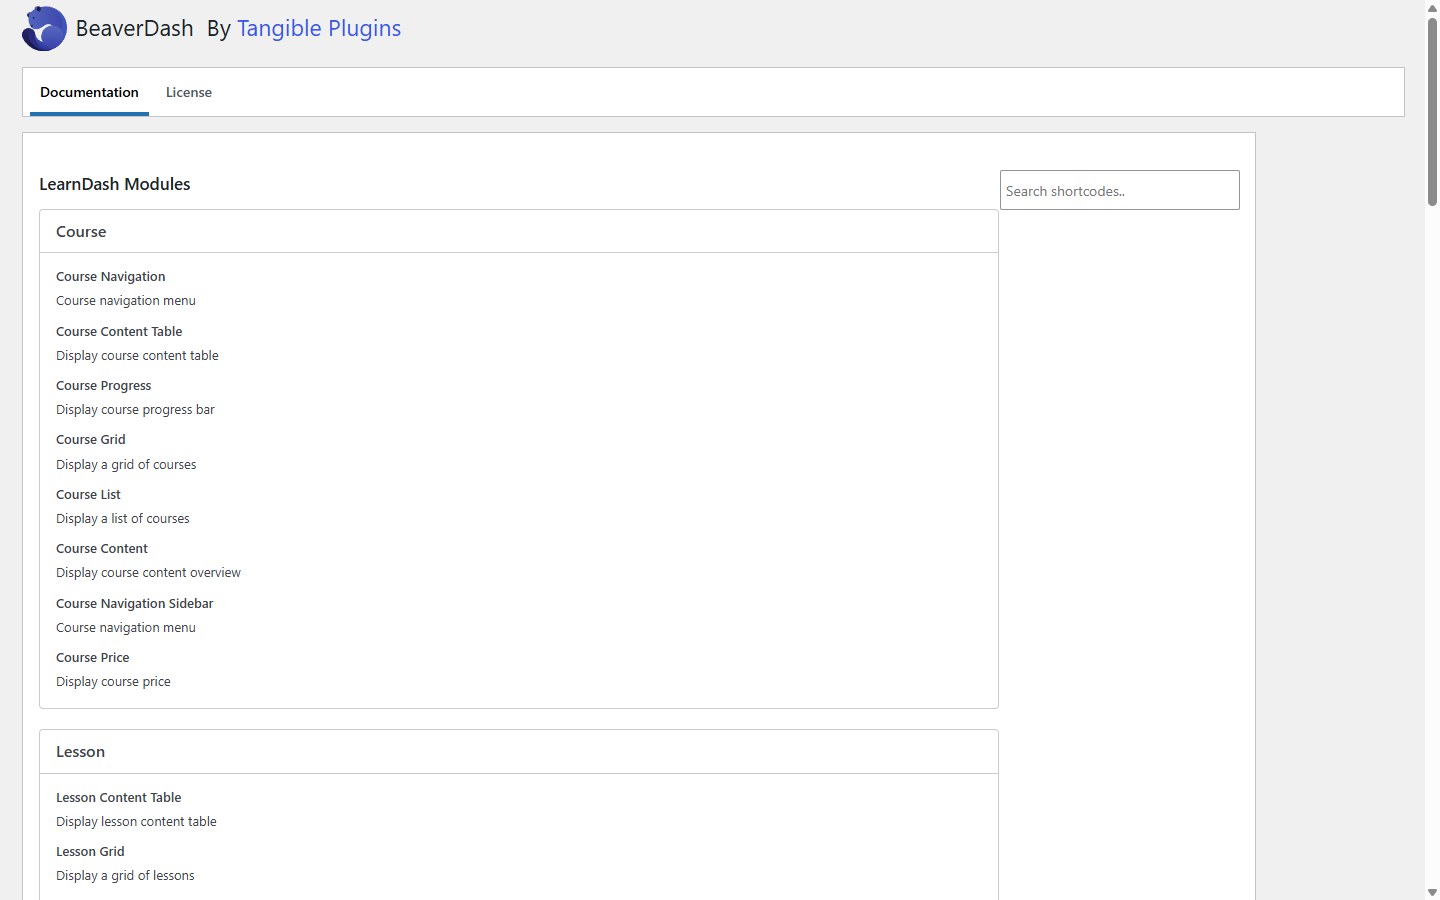The height and width of the screenshot is (900, 1440).
Task: Focus the Search shortcodes input field
Action: click(1119, 190)
